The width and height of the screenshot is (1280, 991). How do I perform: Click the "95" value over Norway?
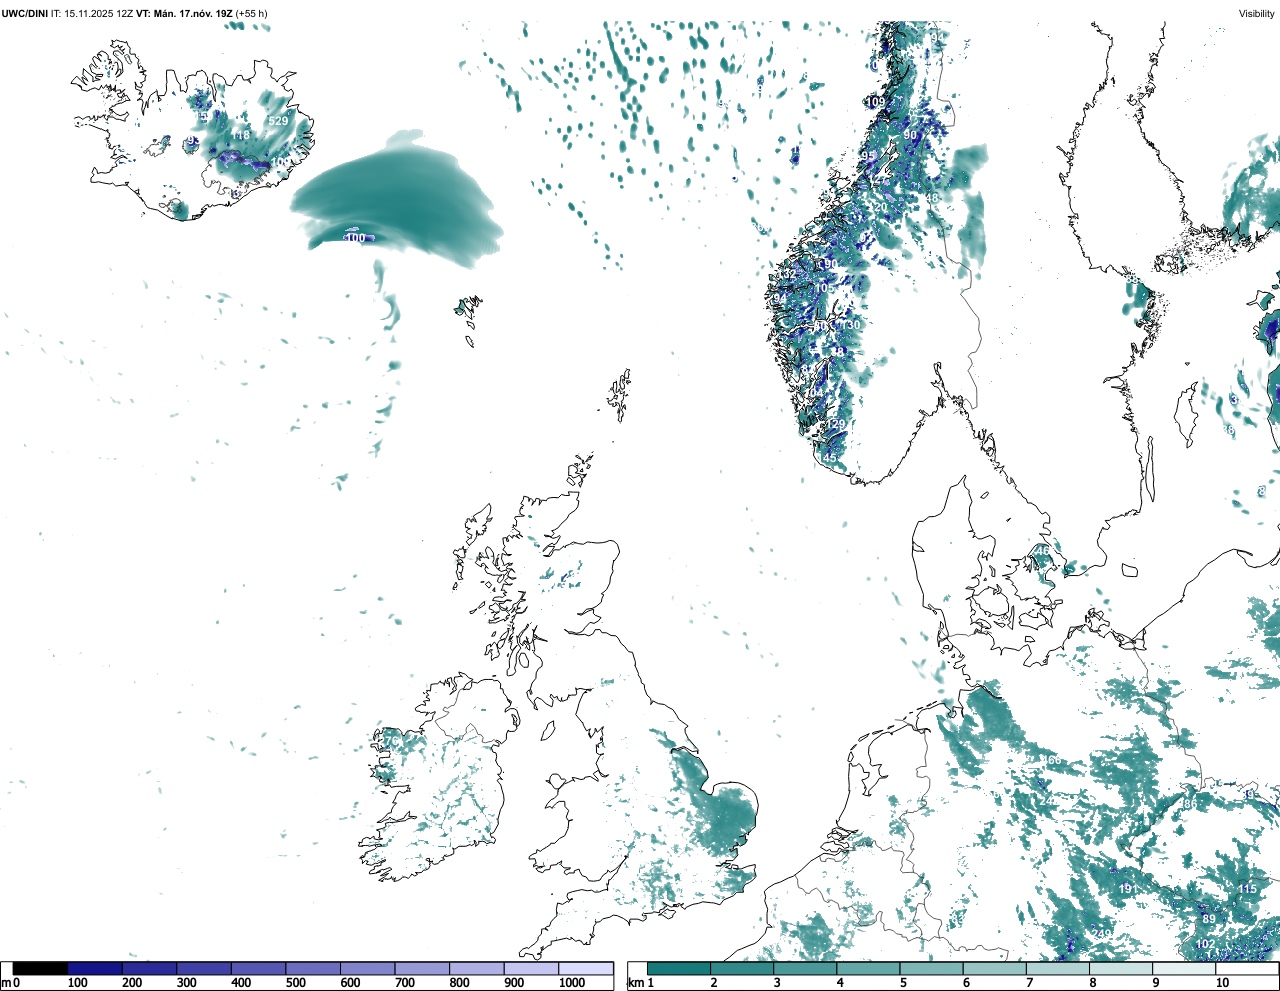pyautogui.click(x=868, y=157)
